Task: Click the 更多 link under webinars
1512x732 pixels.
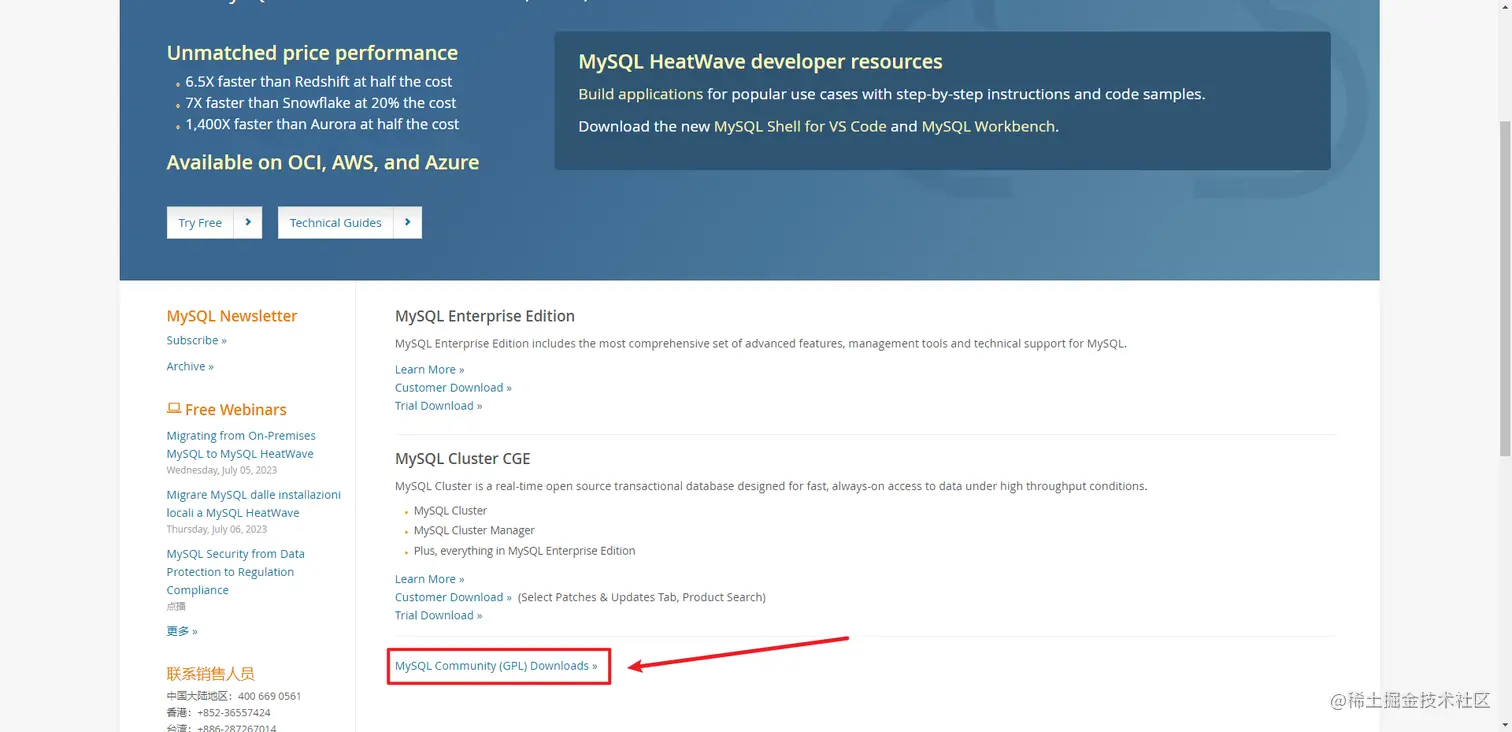Action: (x=182, y=631)
